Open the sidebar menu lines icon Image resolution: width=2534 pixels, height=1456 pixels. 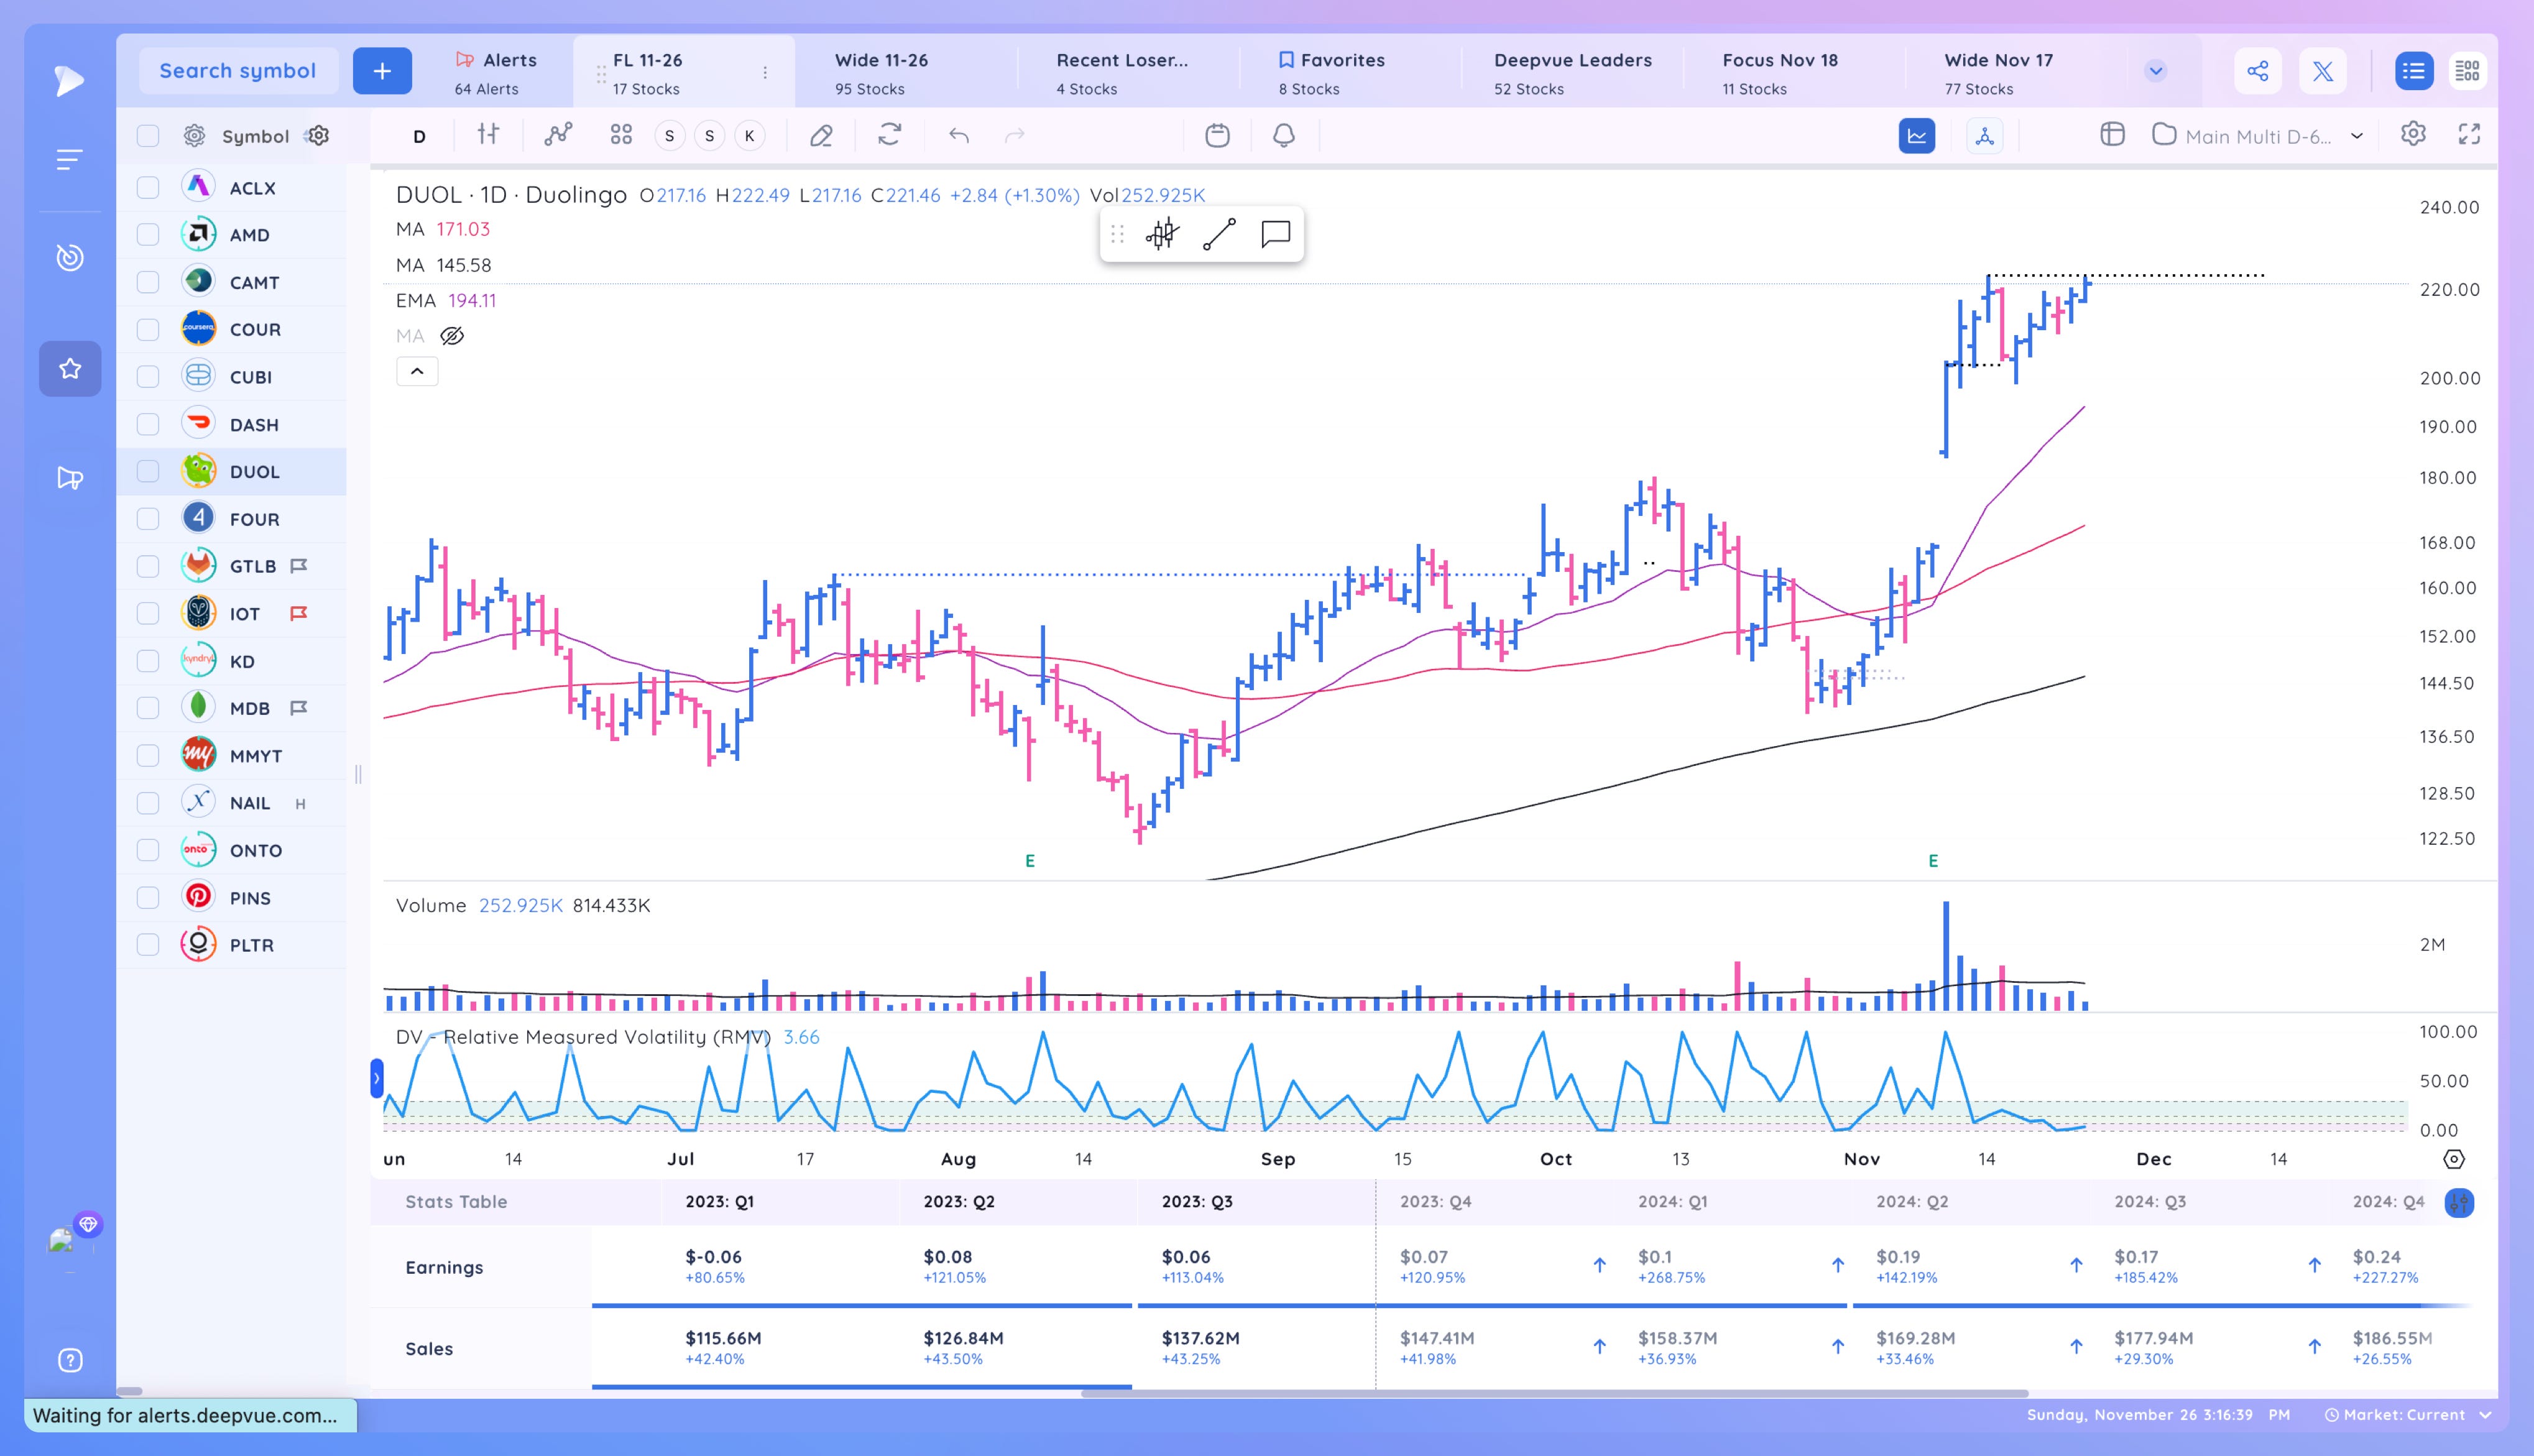pos(69,159)
